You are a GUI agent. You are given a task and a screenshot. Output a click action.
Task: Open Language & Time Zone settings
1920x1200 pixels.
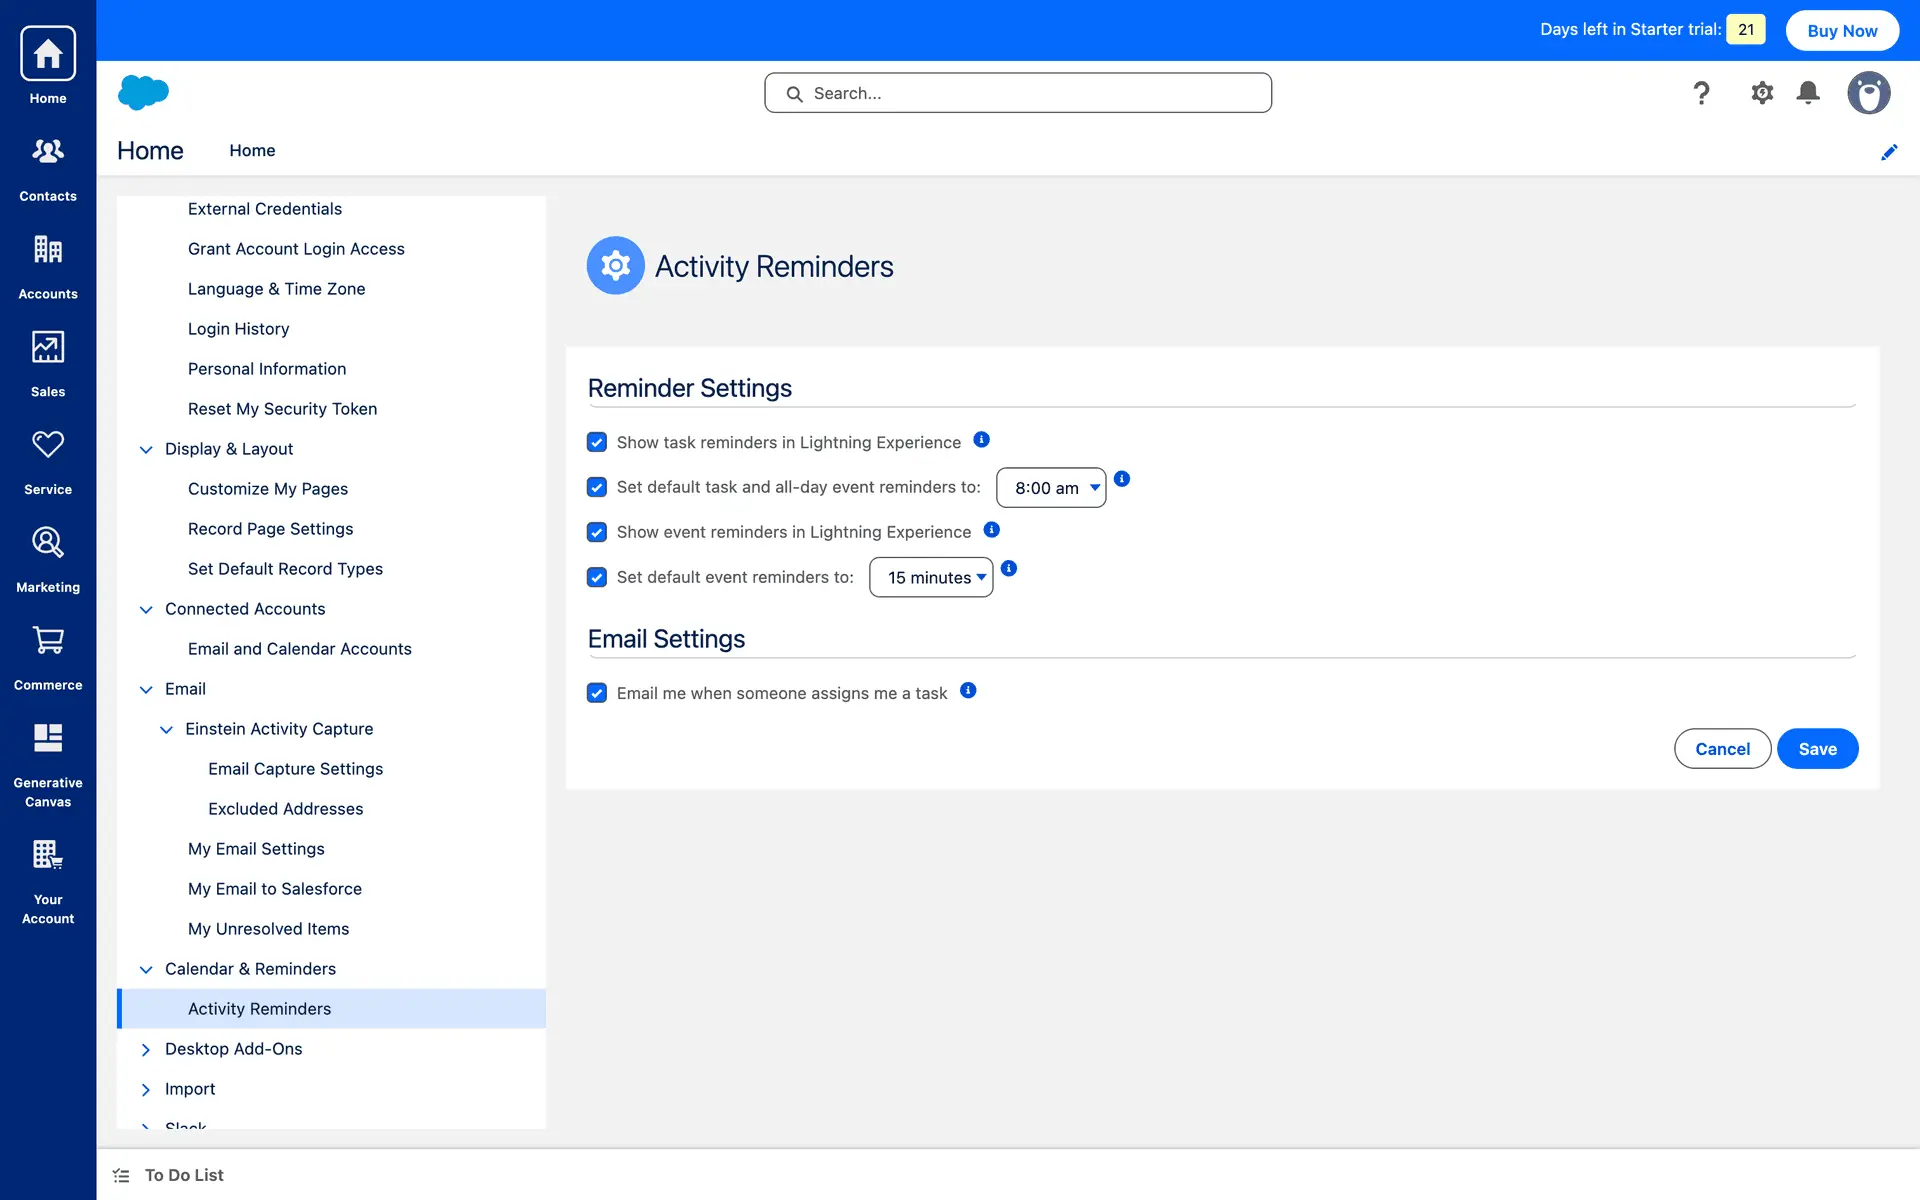click(x=276, y=289)
